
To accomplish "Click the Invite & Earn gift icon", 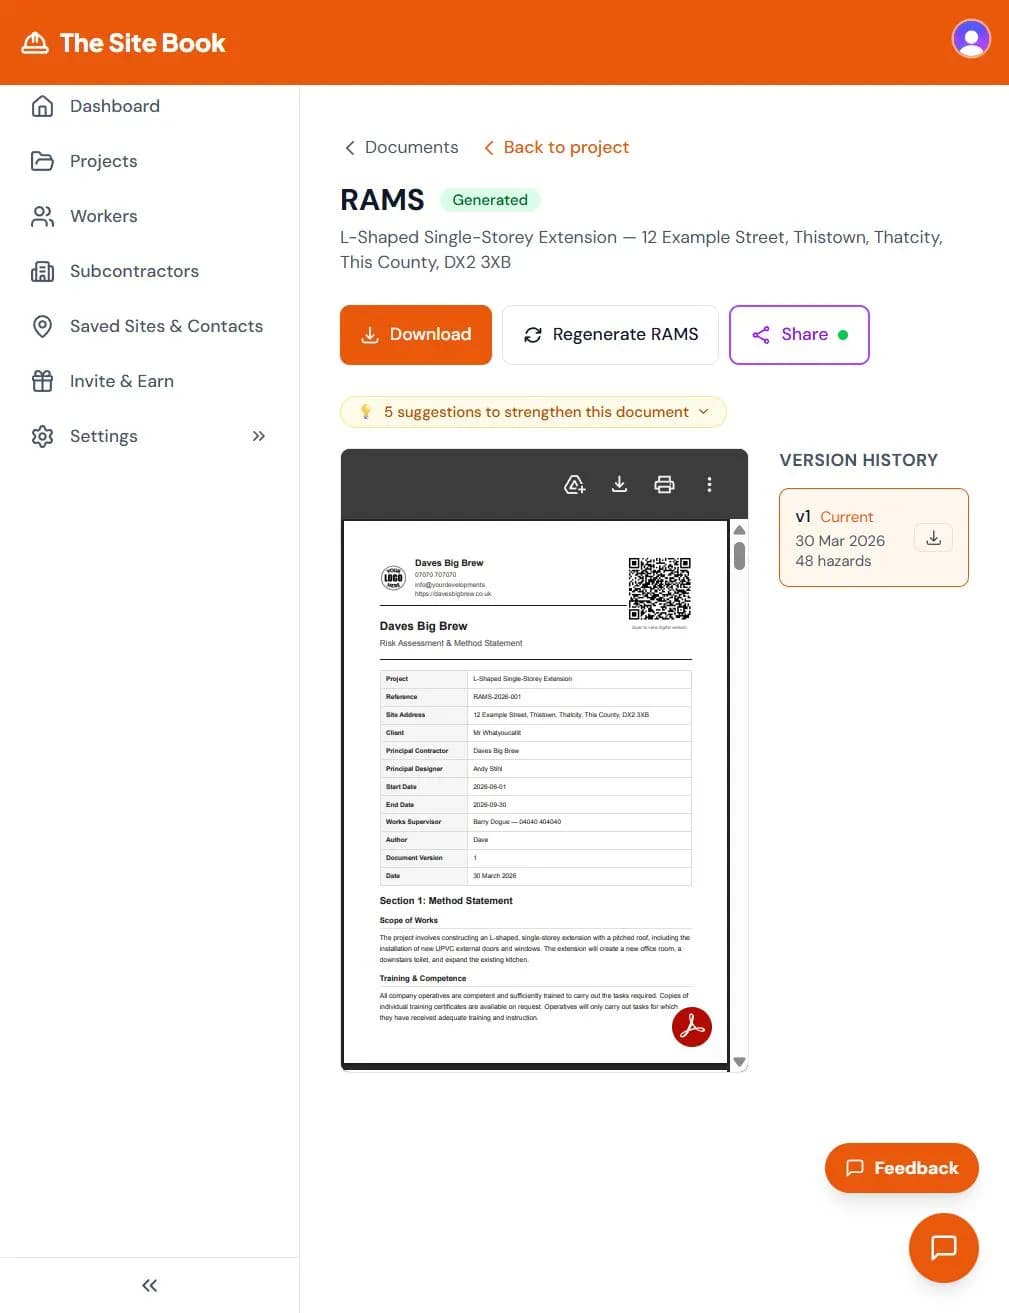I will coord(41,381).
